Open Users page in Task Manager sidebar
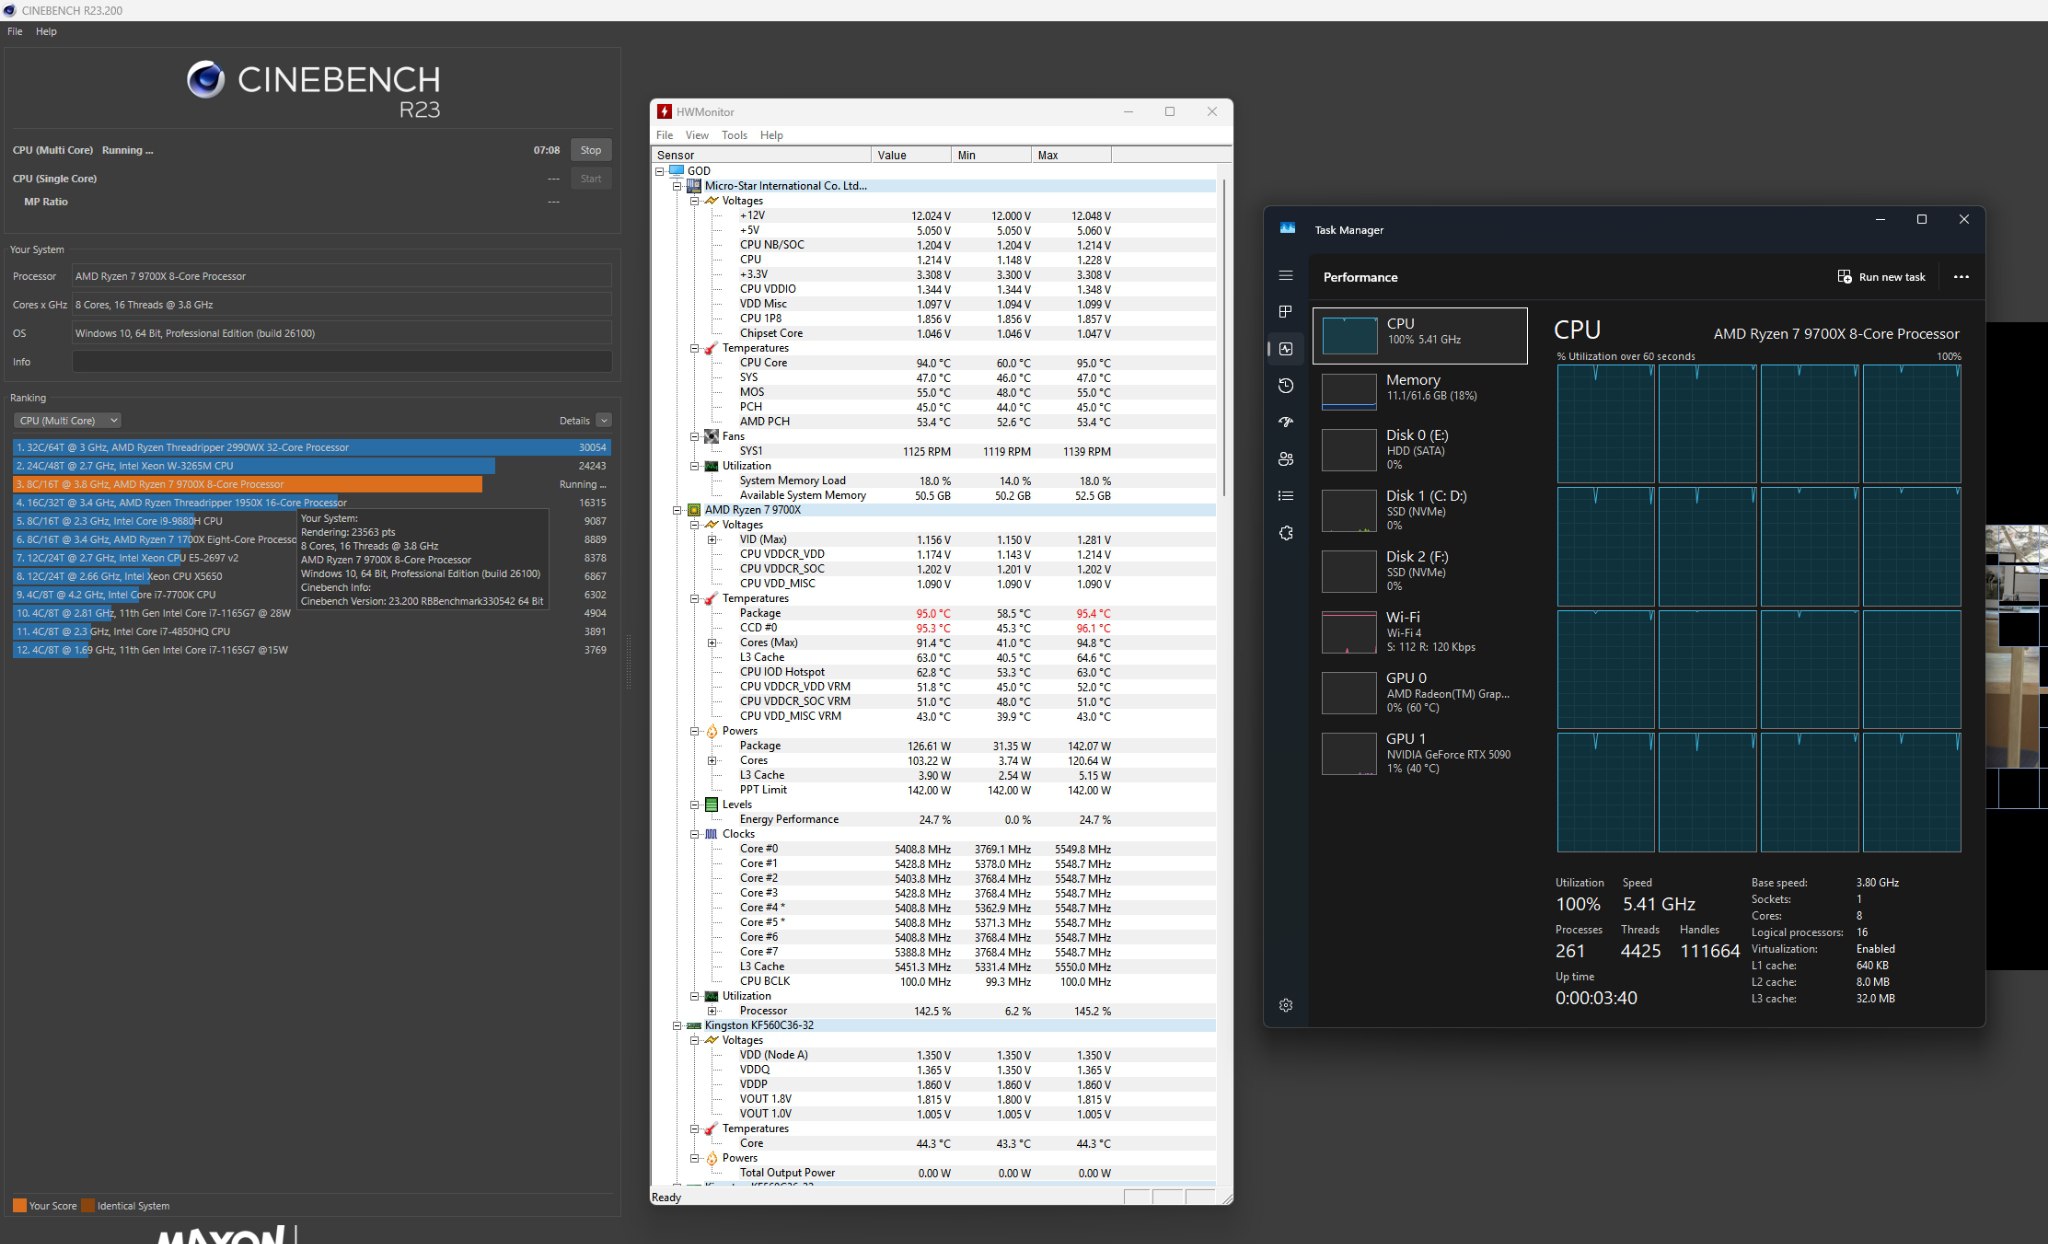2048x1244 pixels. [1286, 459]
